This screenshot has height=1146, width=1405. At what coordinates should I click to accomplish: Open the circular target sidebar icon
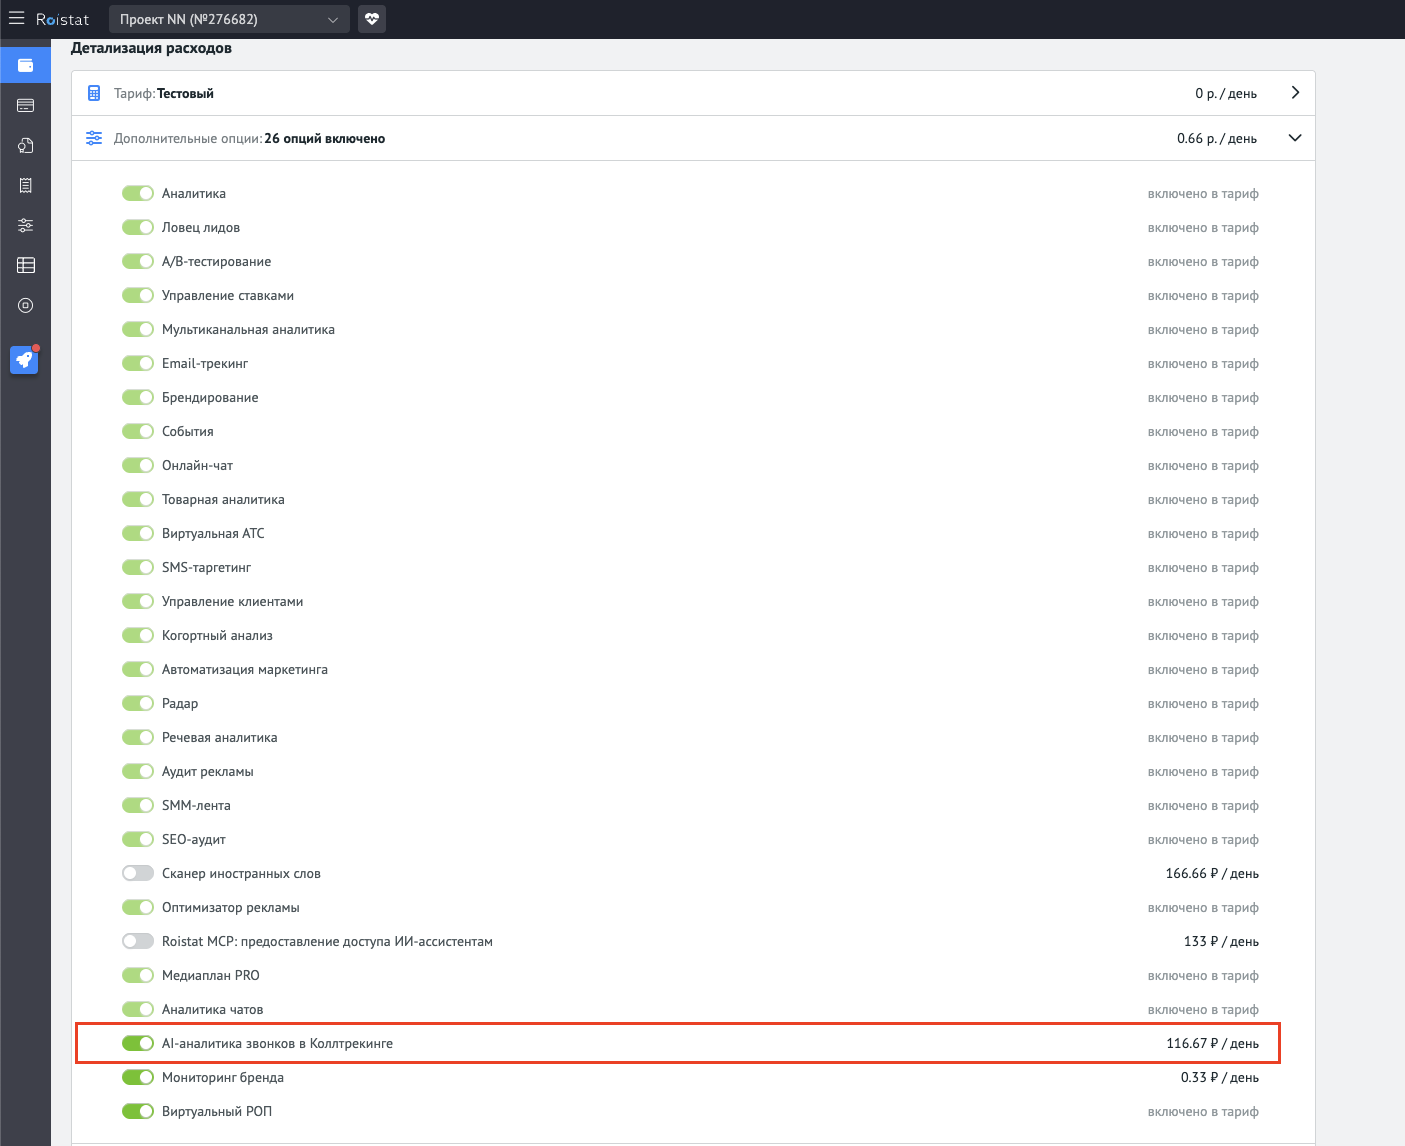tap(26, 305)
